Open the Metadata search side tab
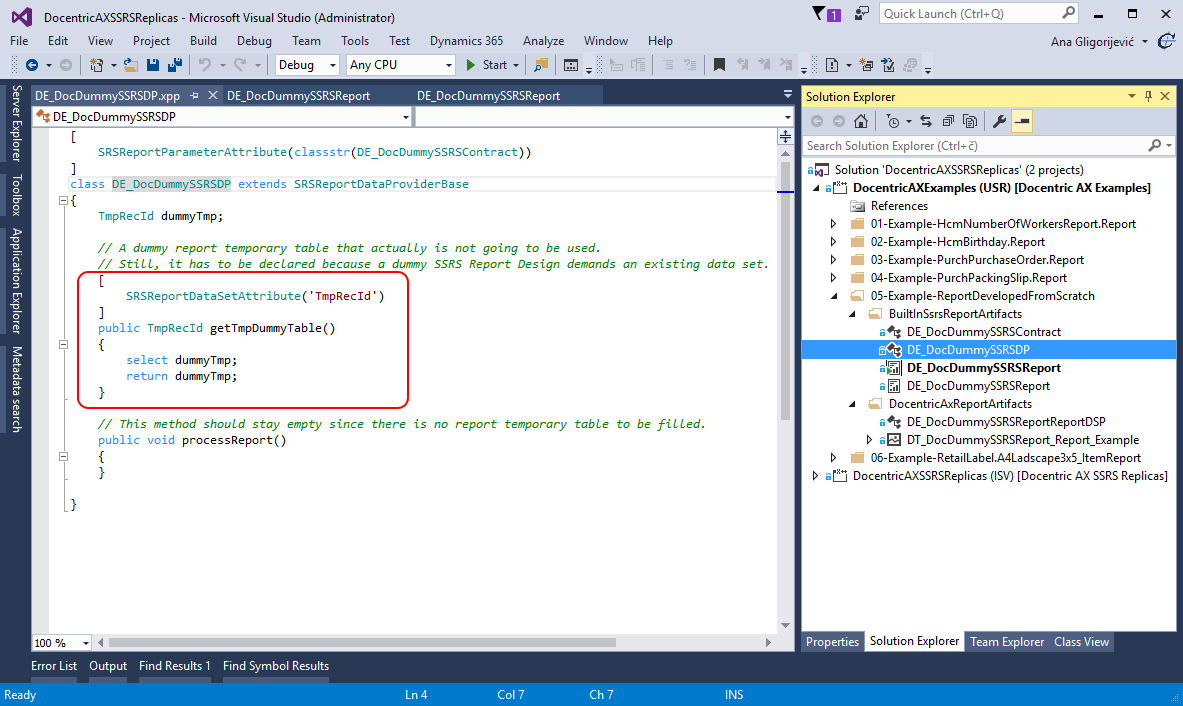This screenshot has height=706, width=1183. click(16, 389)
